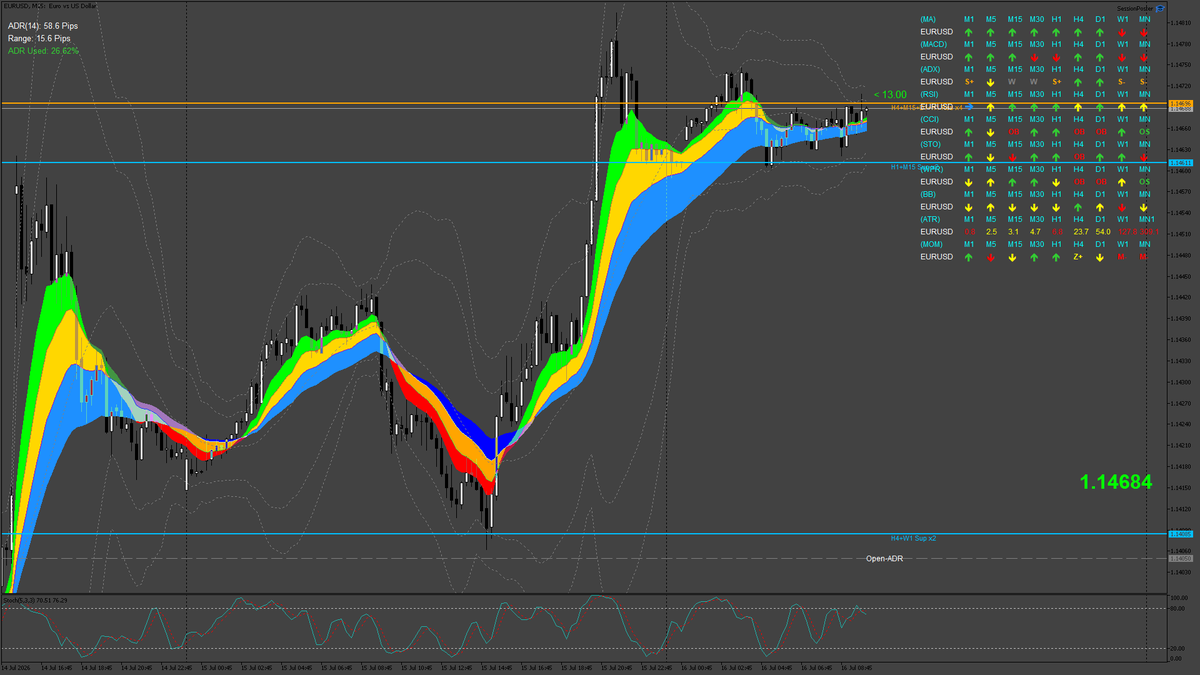
Task: Click the orange 1.14696 price axis tag
Action: pyautogui.click(x=1180, y=104)
